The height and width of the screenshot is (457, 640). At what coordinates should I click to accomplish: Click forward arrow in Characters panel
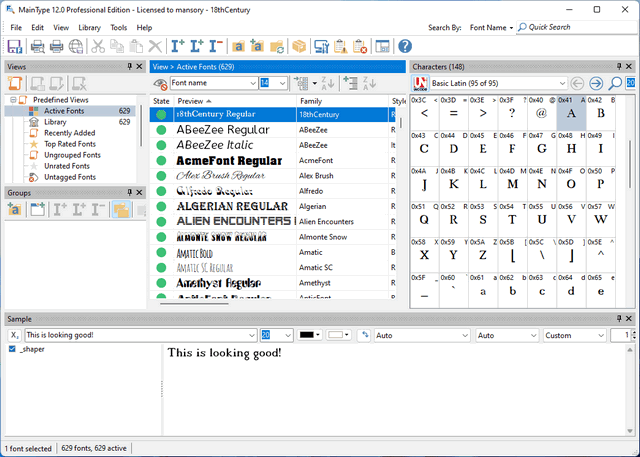click(597, 83)
